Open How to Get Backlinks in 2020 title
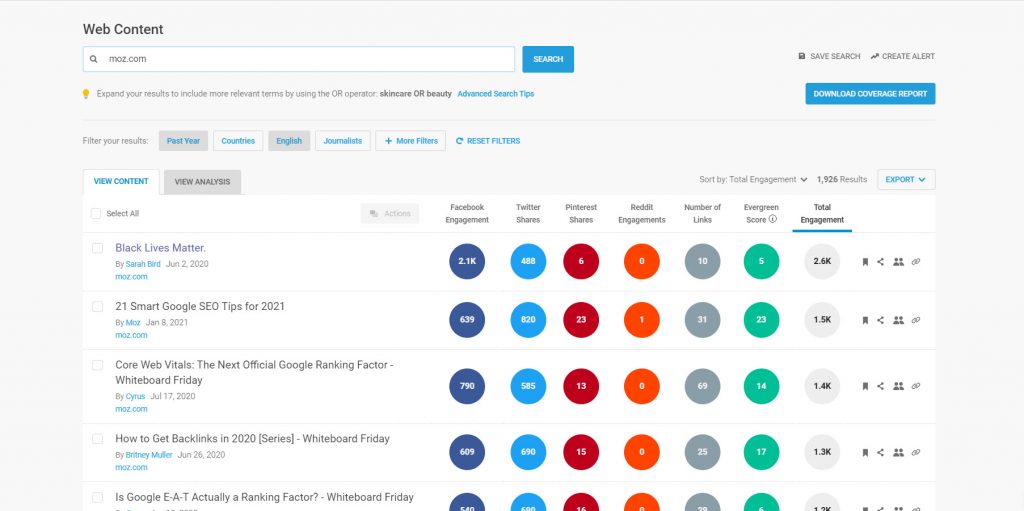Image resolution: width=1024 pixels, height=511 pixels. point(252,439)
